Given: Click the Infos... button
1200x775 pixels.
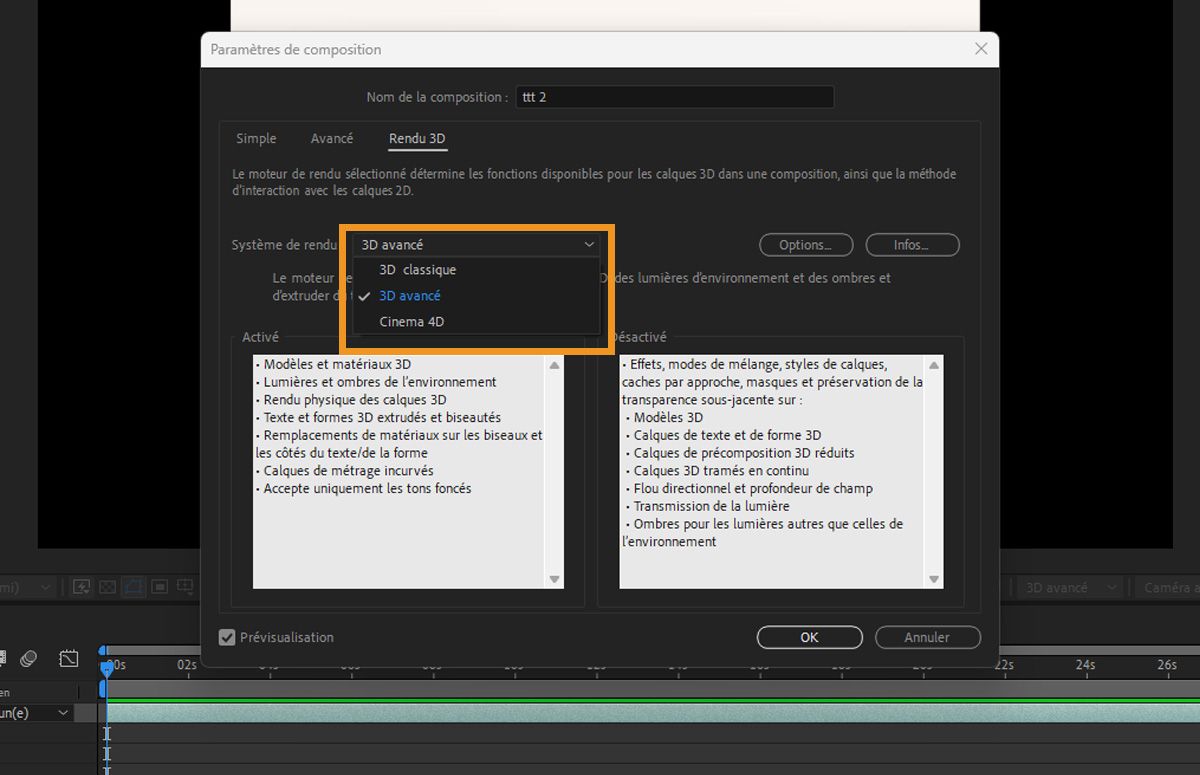Looking at the screenshot, I should (x=911, y=244).
